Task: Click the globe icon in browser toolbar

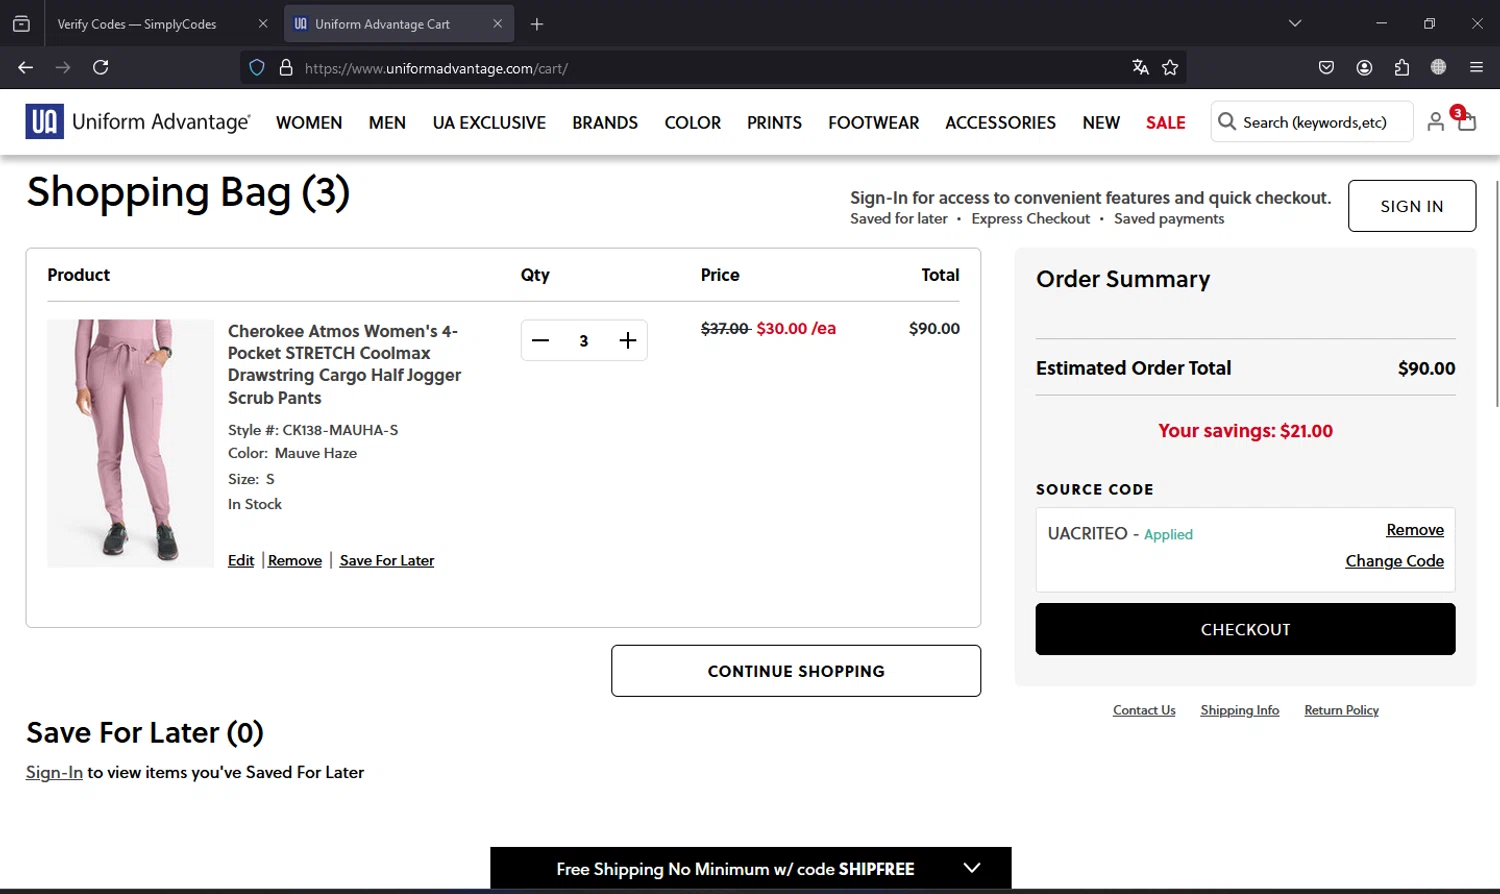Action: (1438, 68)
